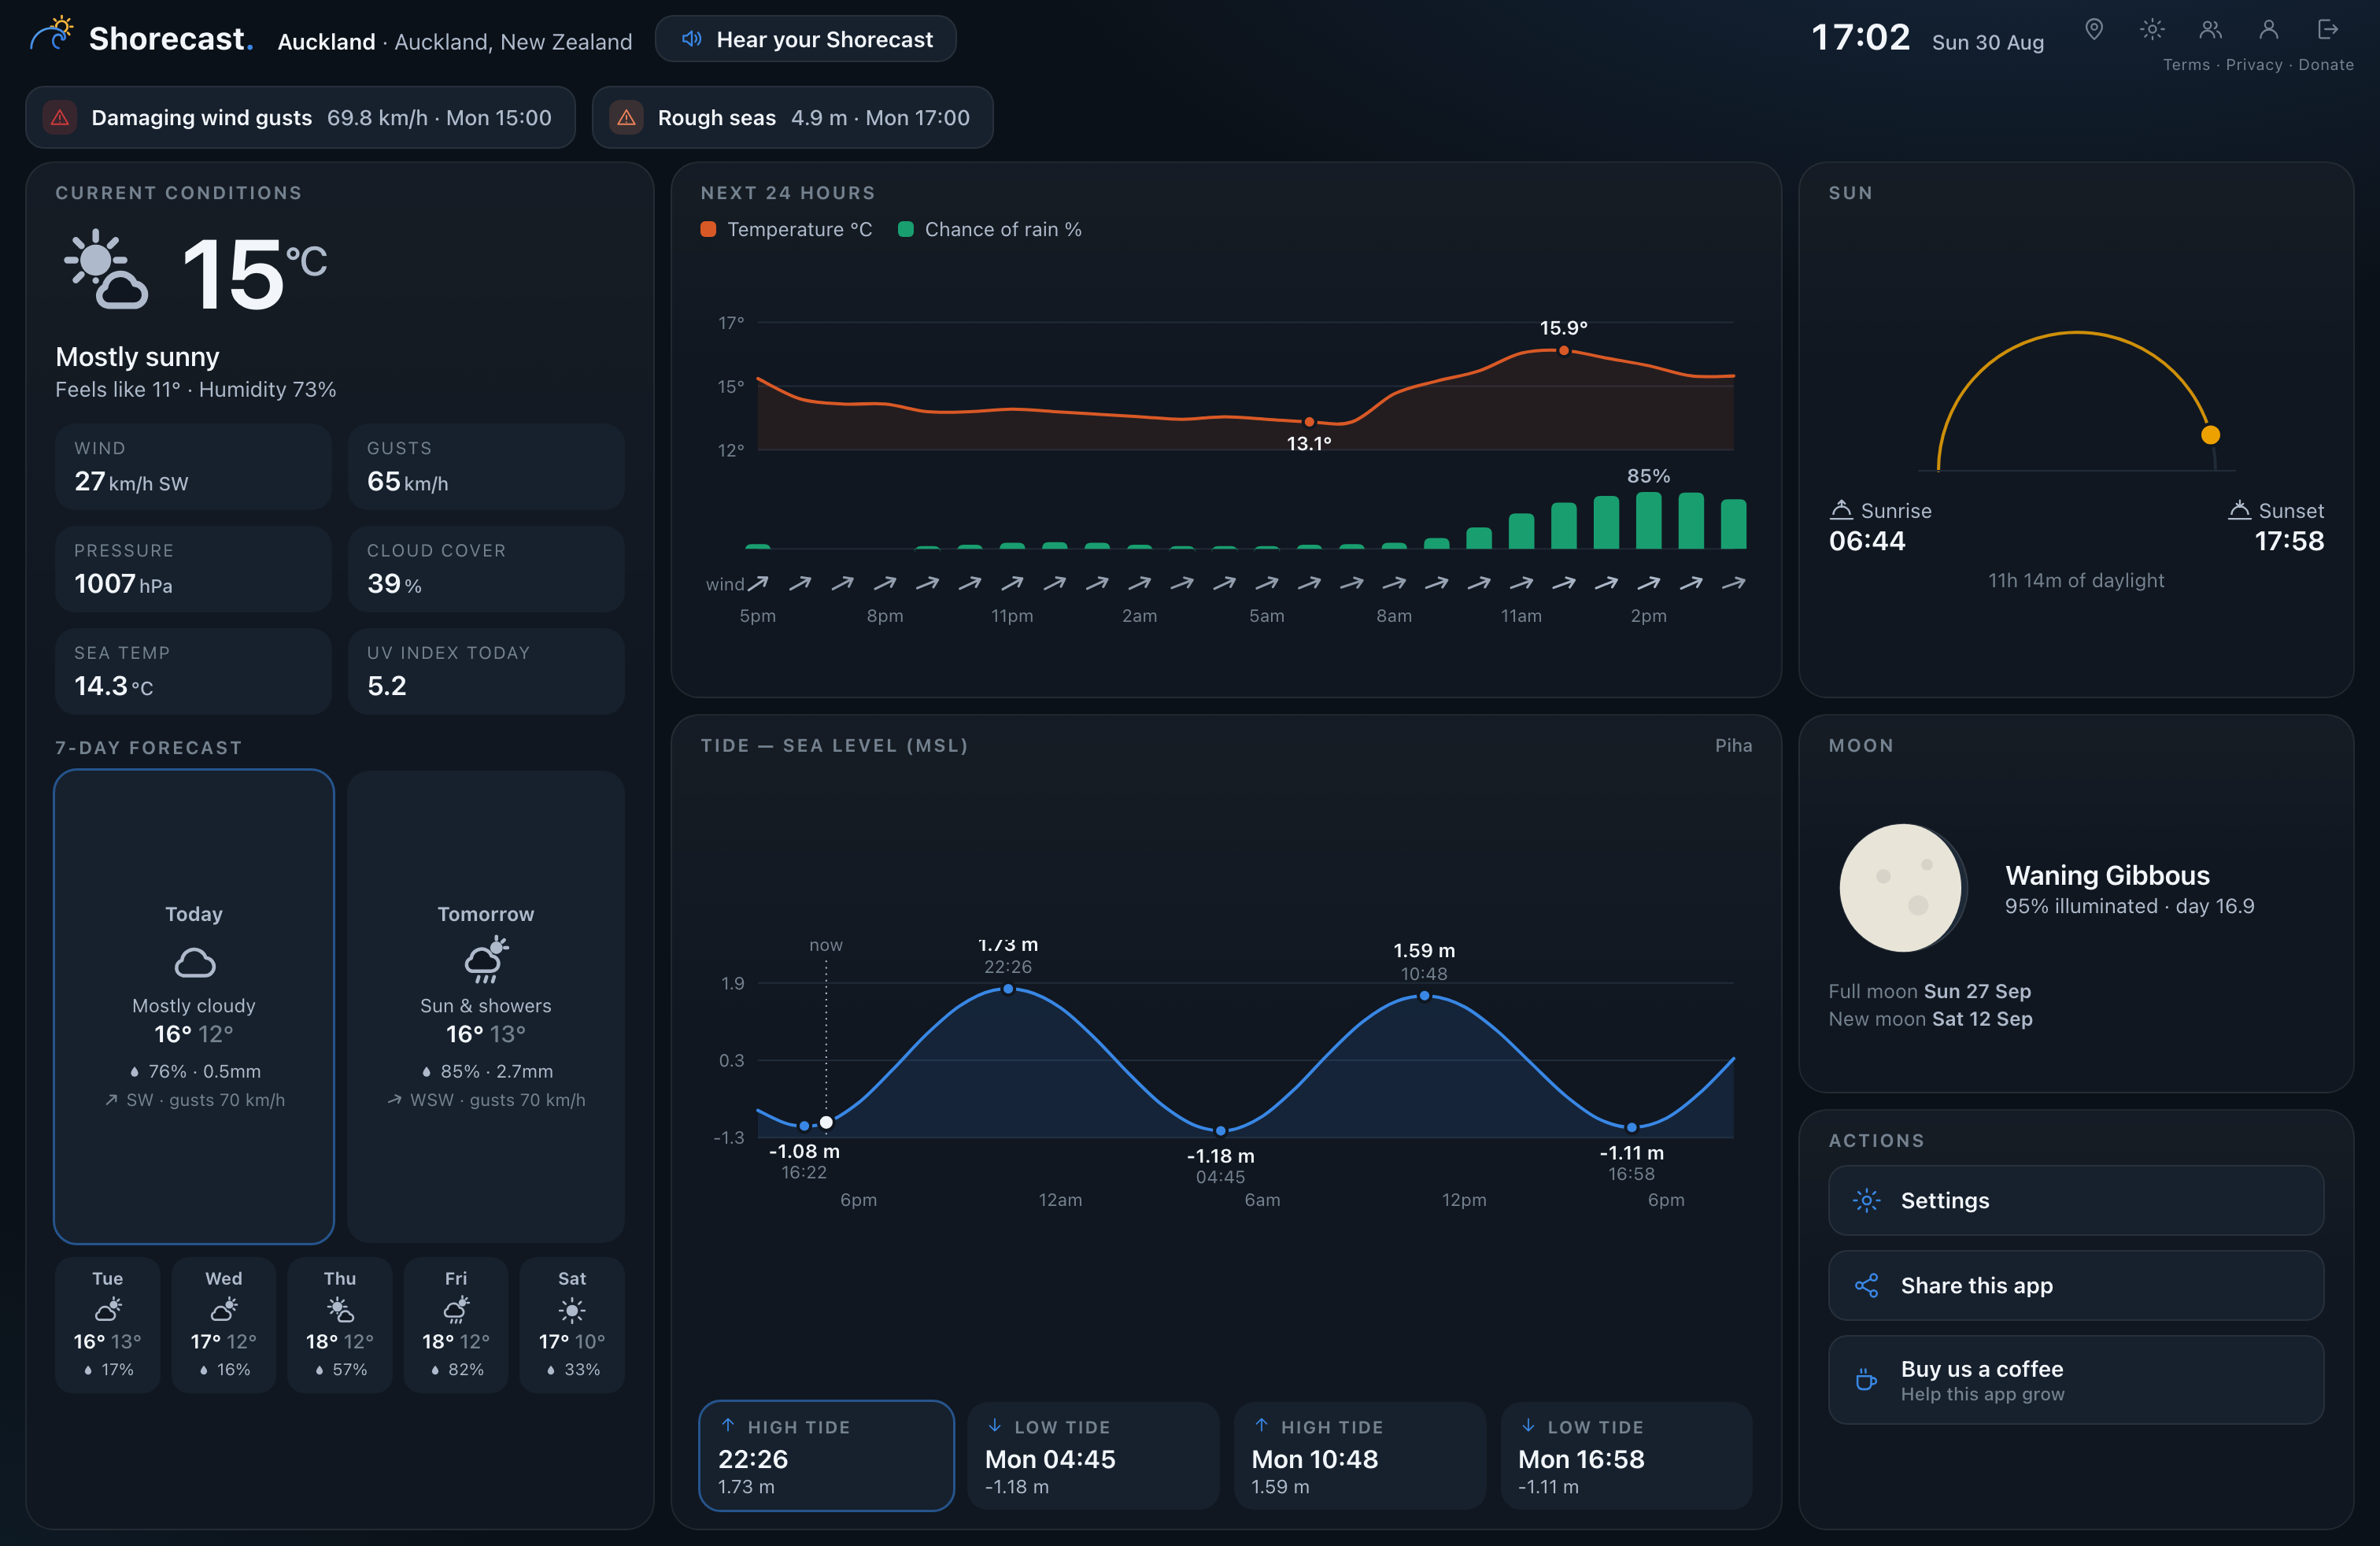Open the Share this app button

click(x=2076, y=1285)
